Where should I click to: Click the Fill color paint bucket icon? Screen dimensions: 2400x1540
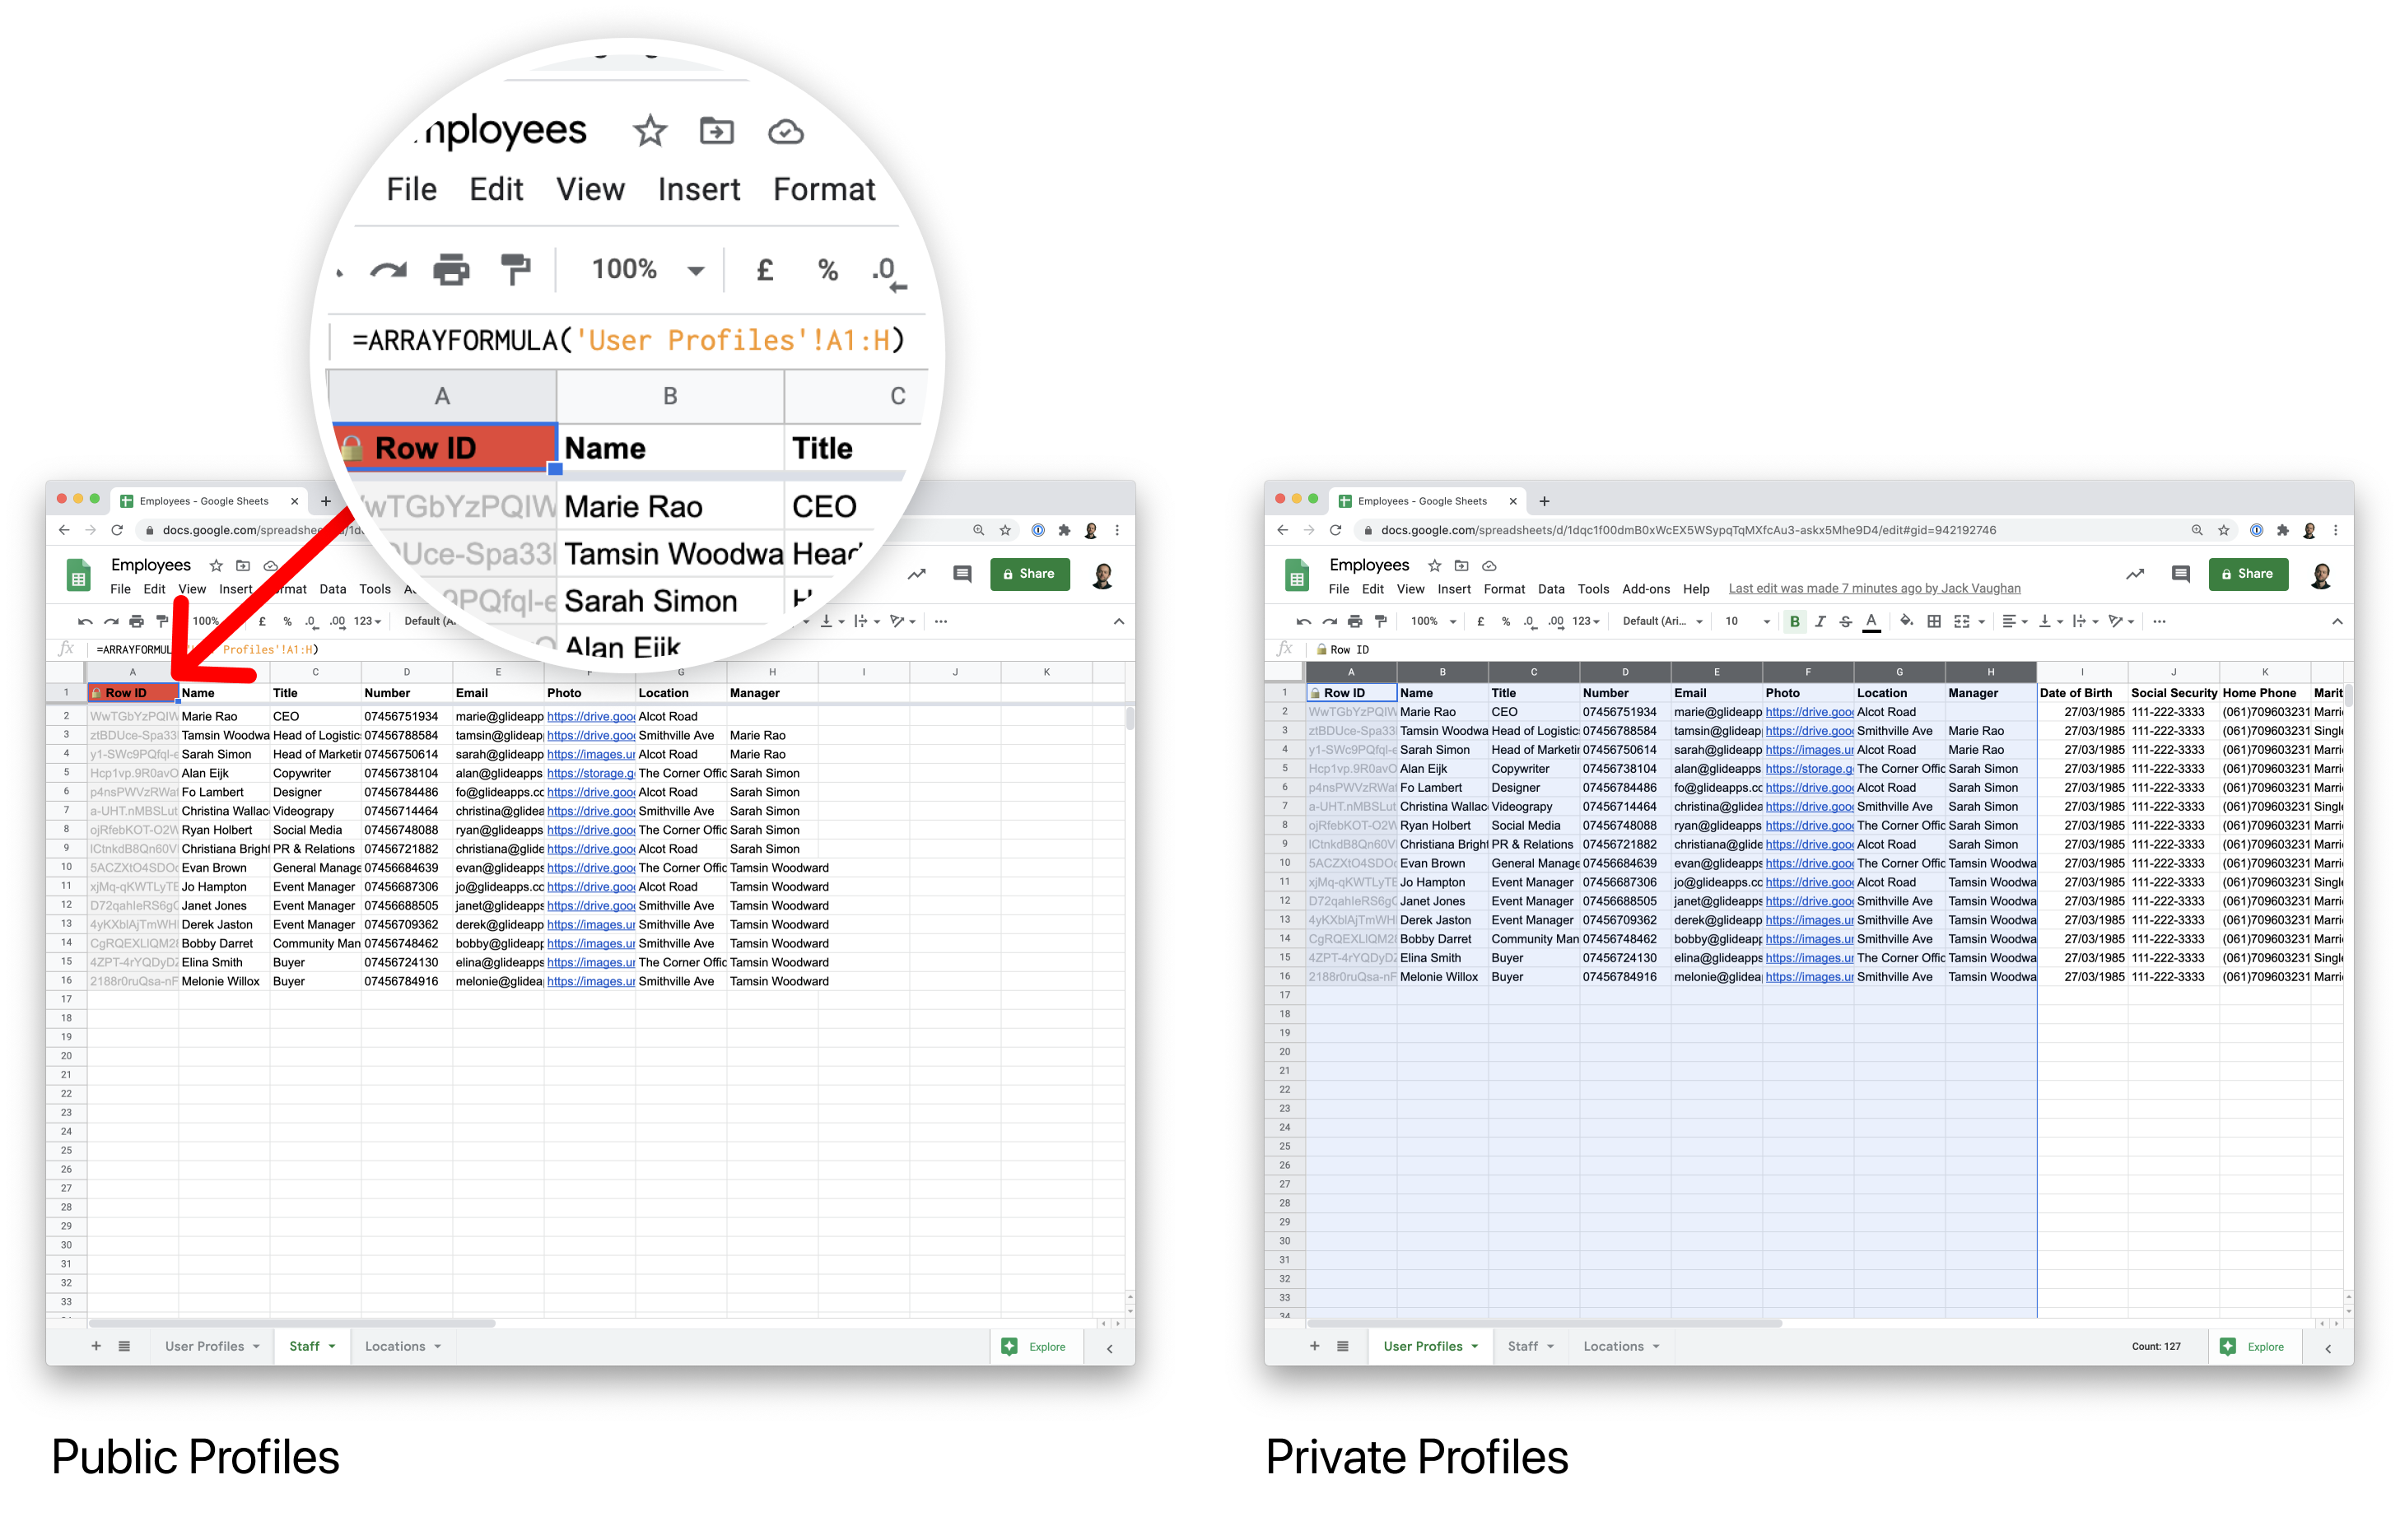1906,621
